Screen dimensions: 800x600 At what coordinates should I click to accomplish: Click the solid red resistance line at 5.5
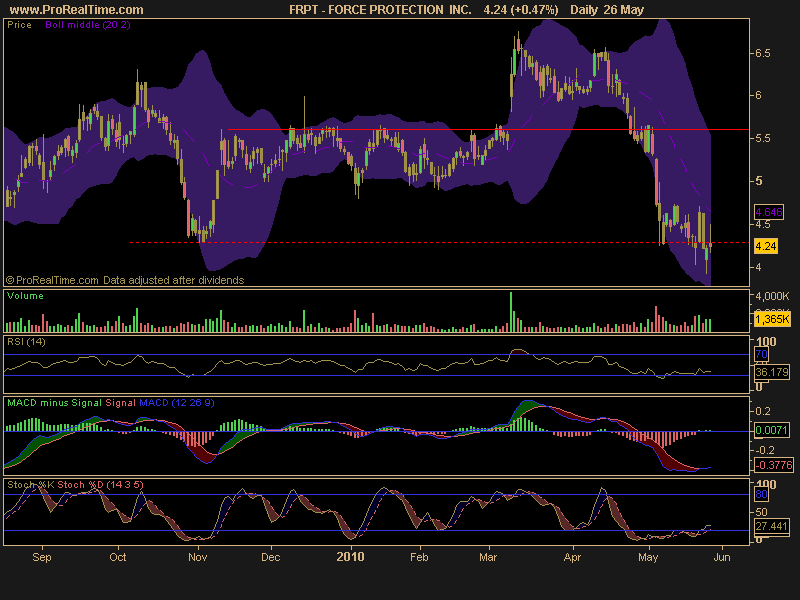pyautogui.click(x=488, y=130)
